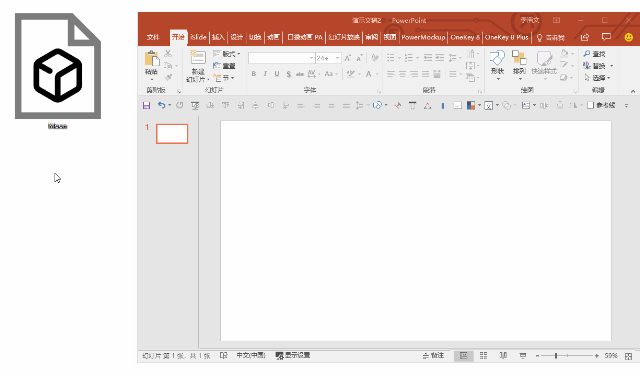Click the New Slide icon
Viewport: 640px width, 375px height.
tap(198, 58)
